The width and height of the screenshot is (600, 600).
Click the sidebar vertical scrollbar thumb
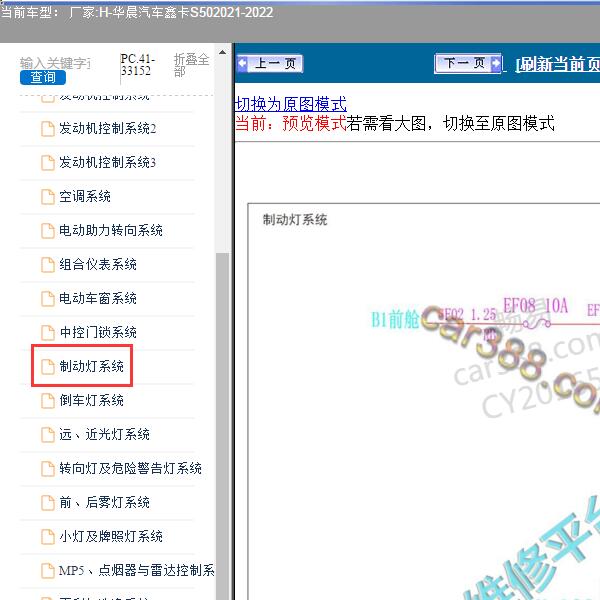(222, 426)
